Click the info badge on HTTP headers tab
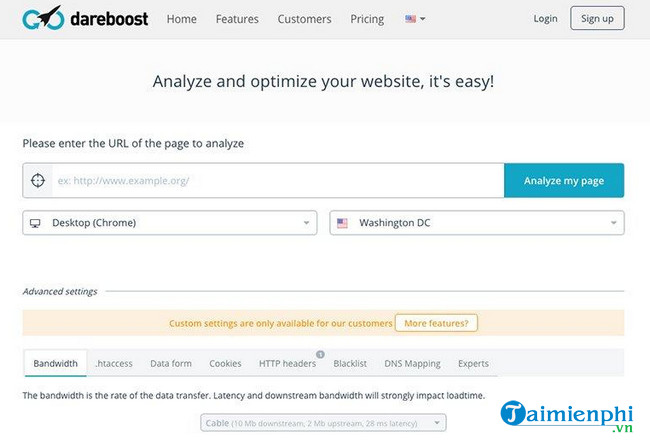 320,355
